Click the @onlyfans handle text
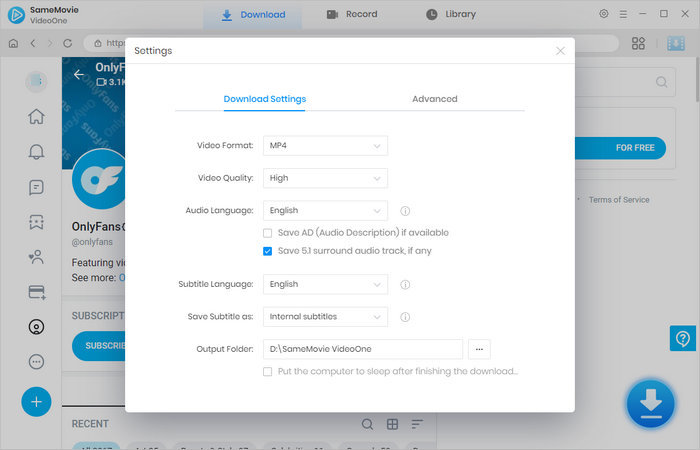The height and width of the screenshot is (450, 700). 92,242
